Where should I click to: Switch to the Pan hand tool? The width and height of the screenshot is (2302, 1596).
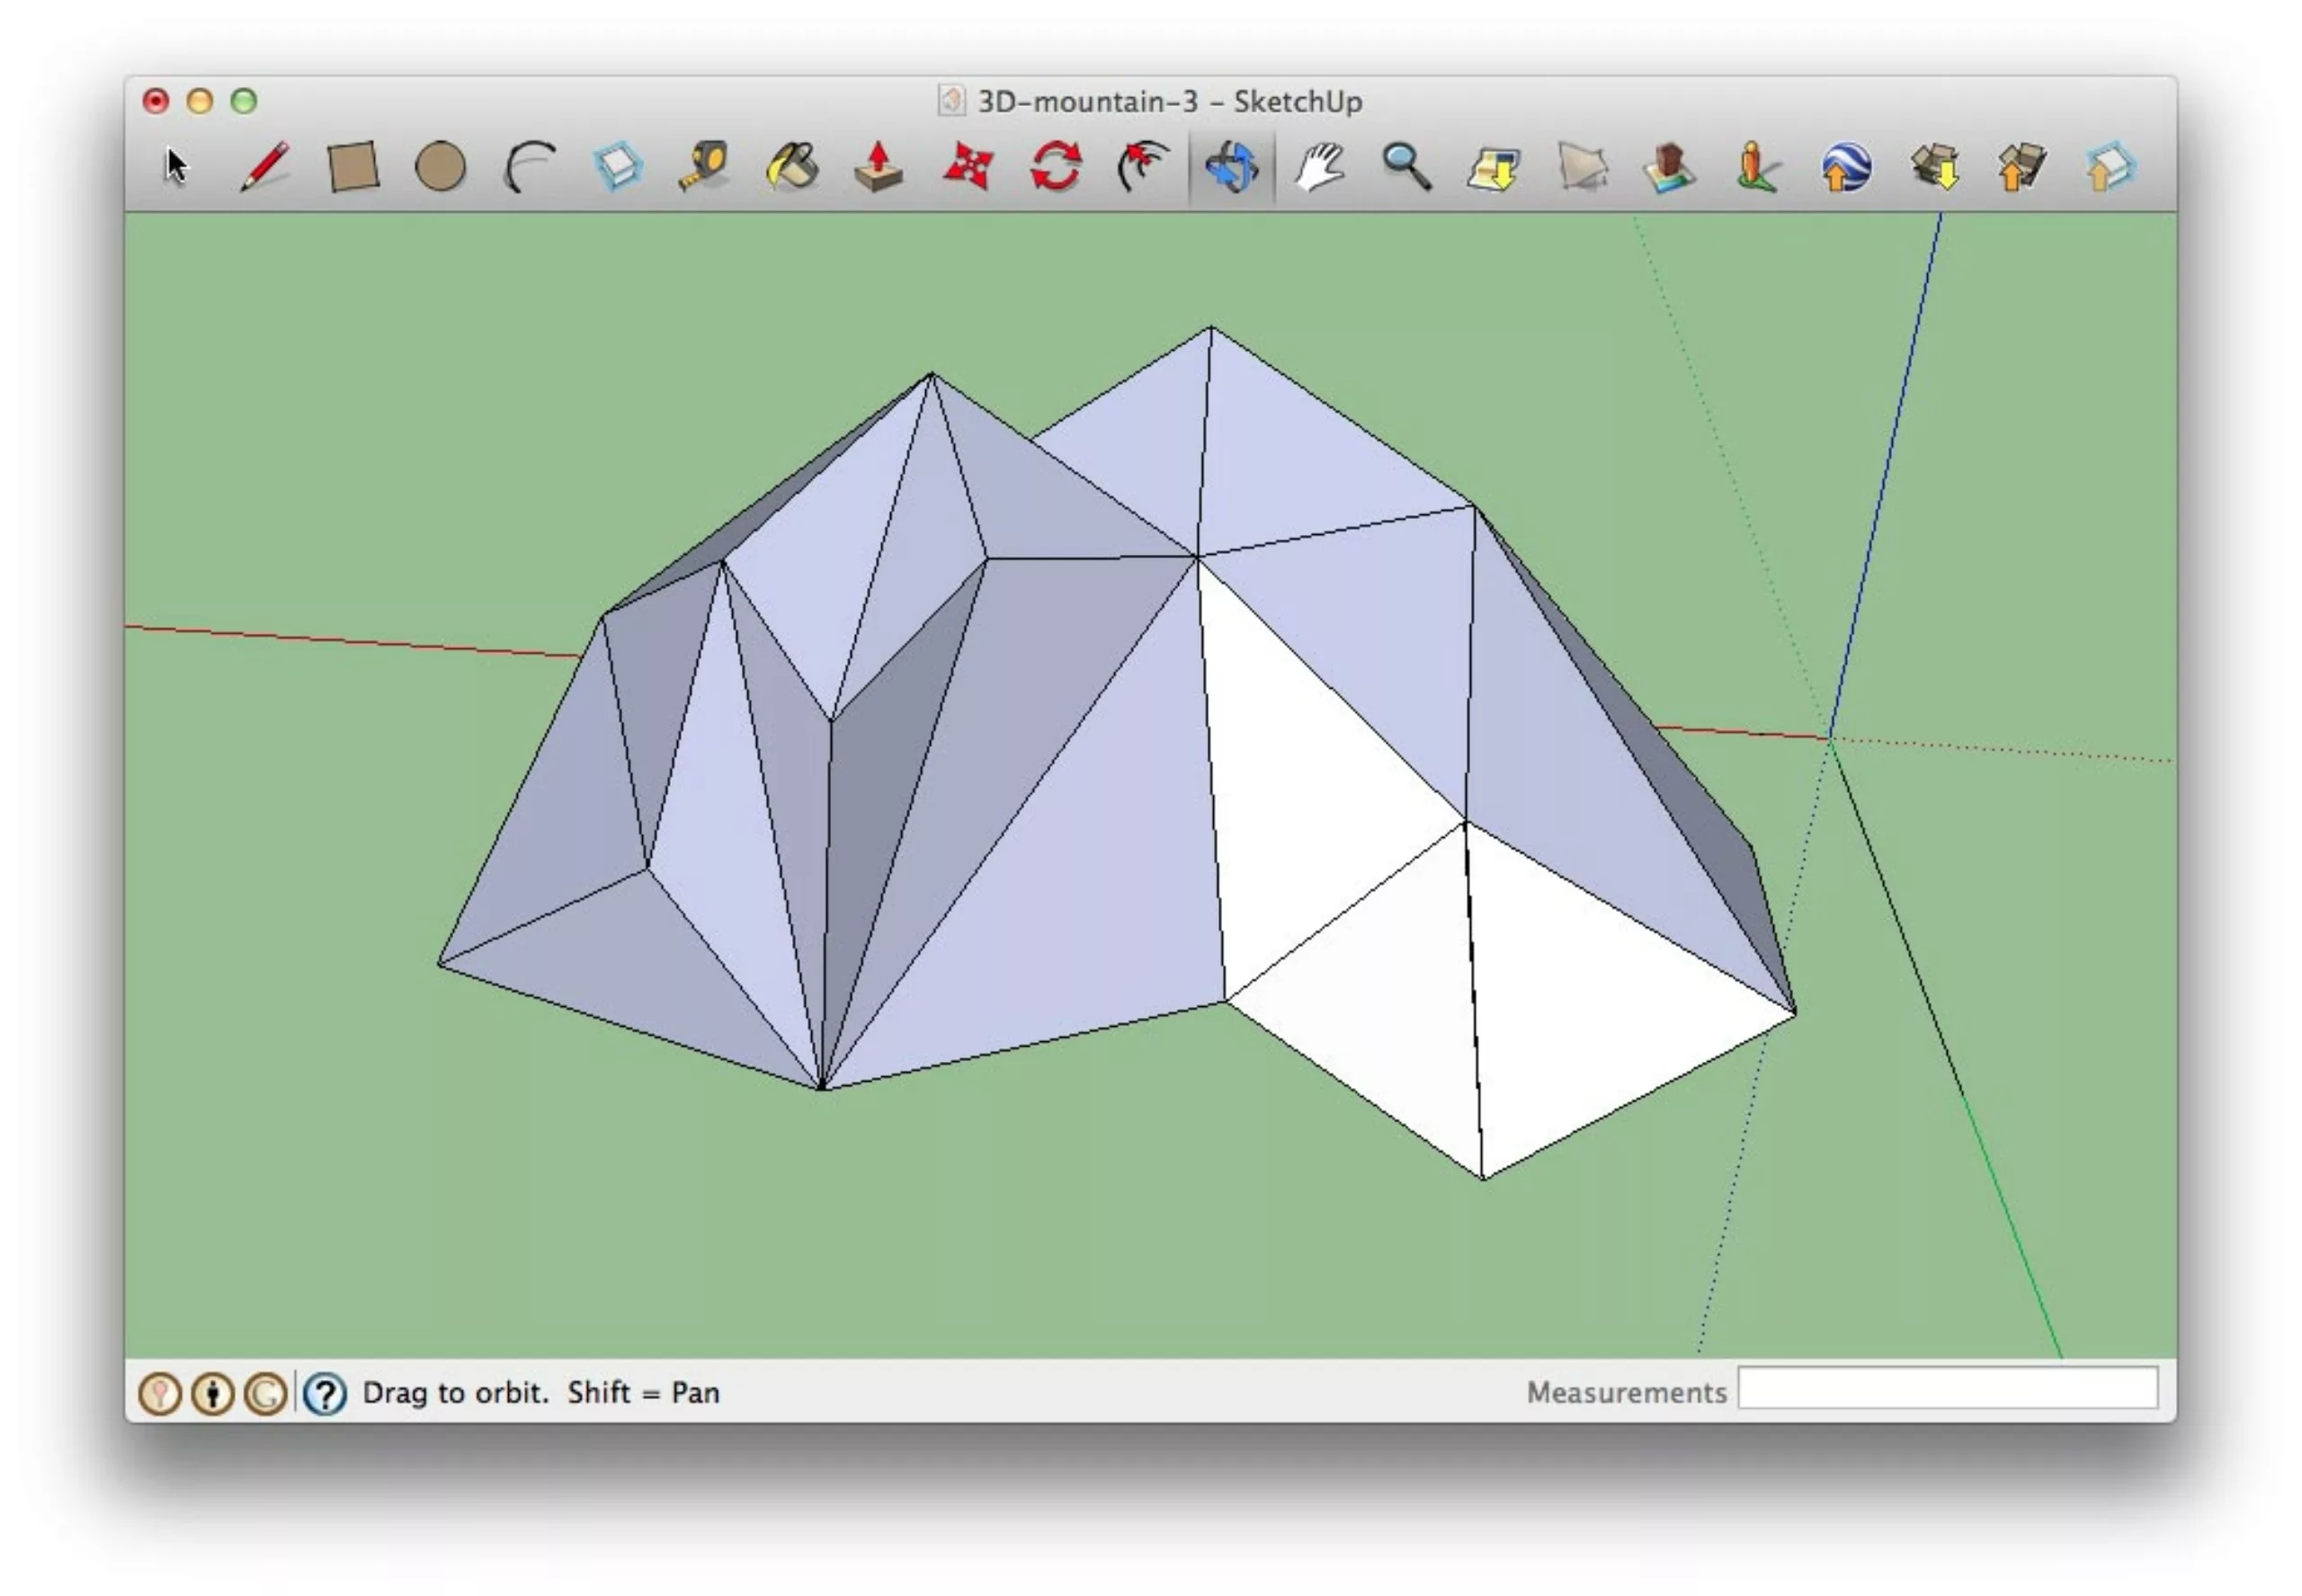(x=1320, y=166)
